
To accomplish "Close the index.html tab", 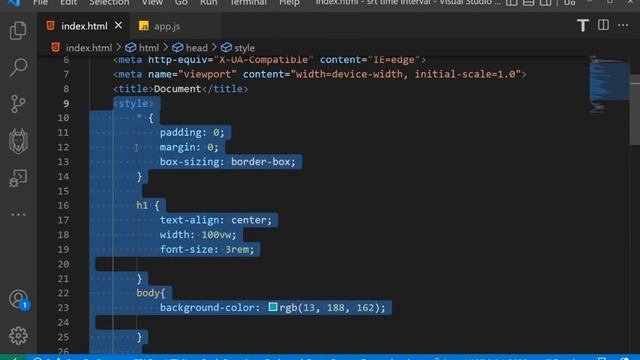I will [118, 25].
